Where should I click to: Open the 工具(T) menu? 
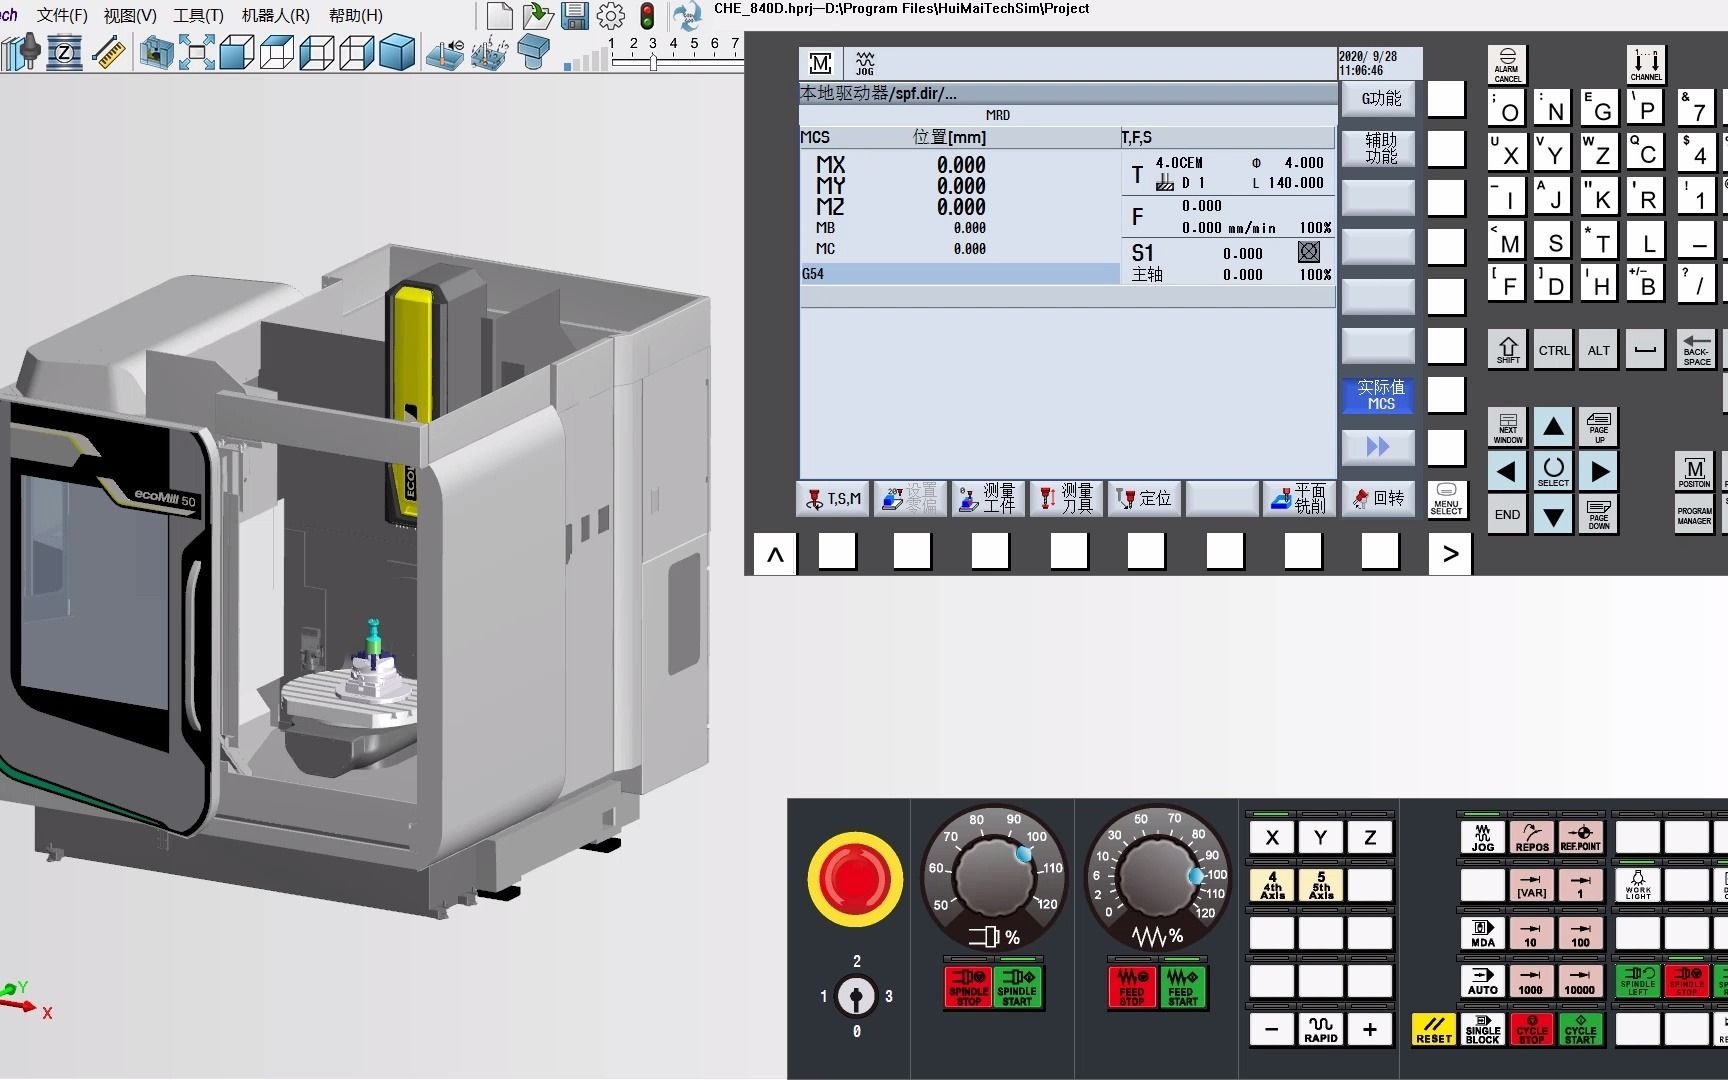[x=198, y=15]
